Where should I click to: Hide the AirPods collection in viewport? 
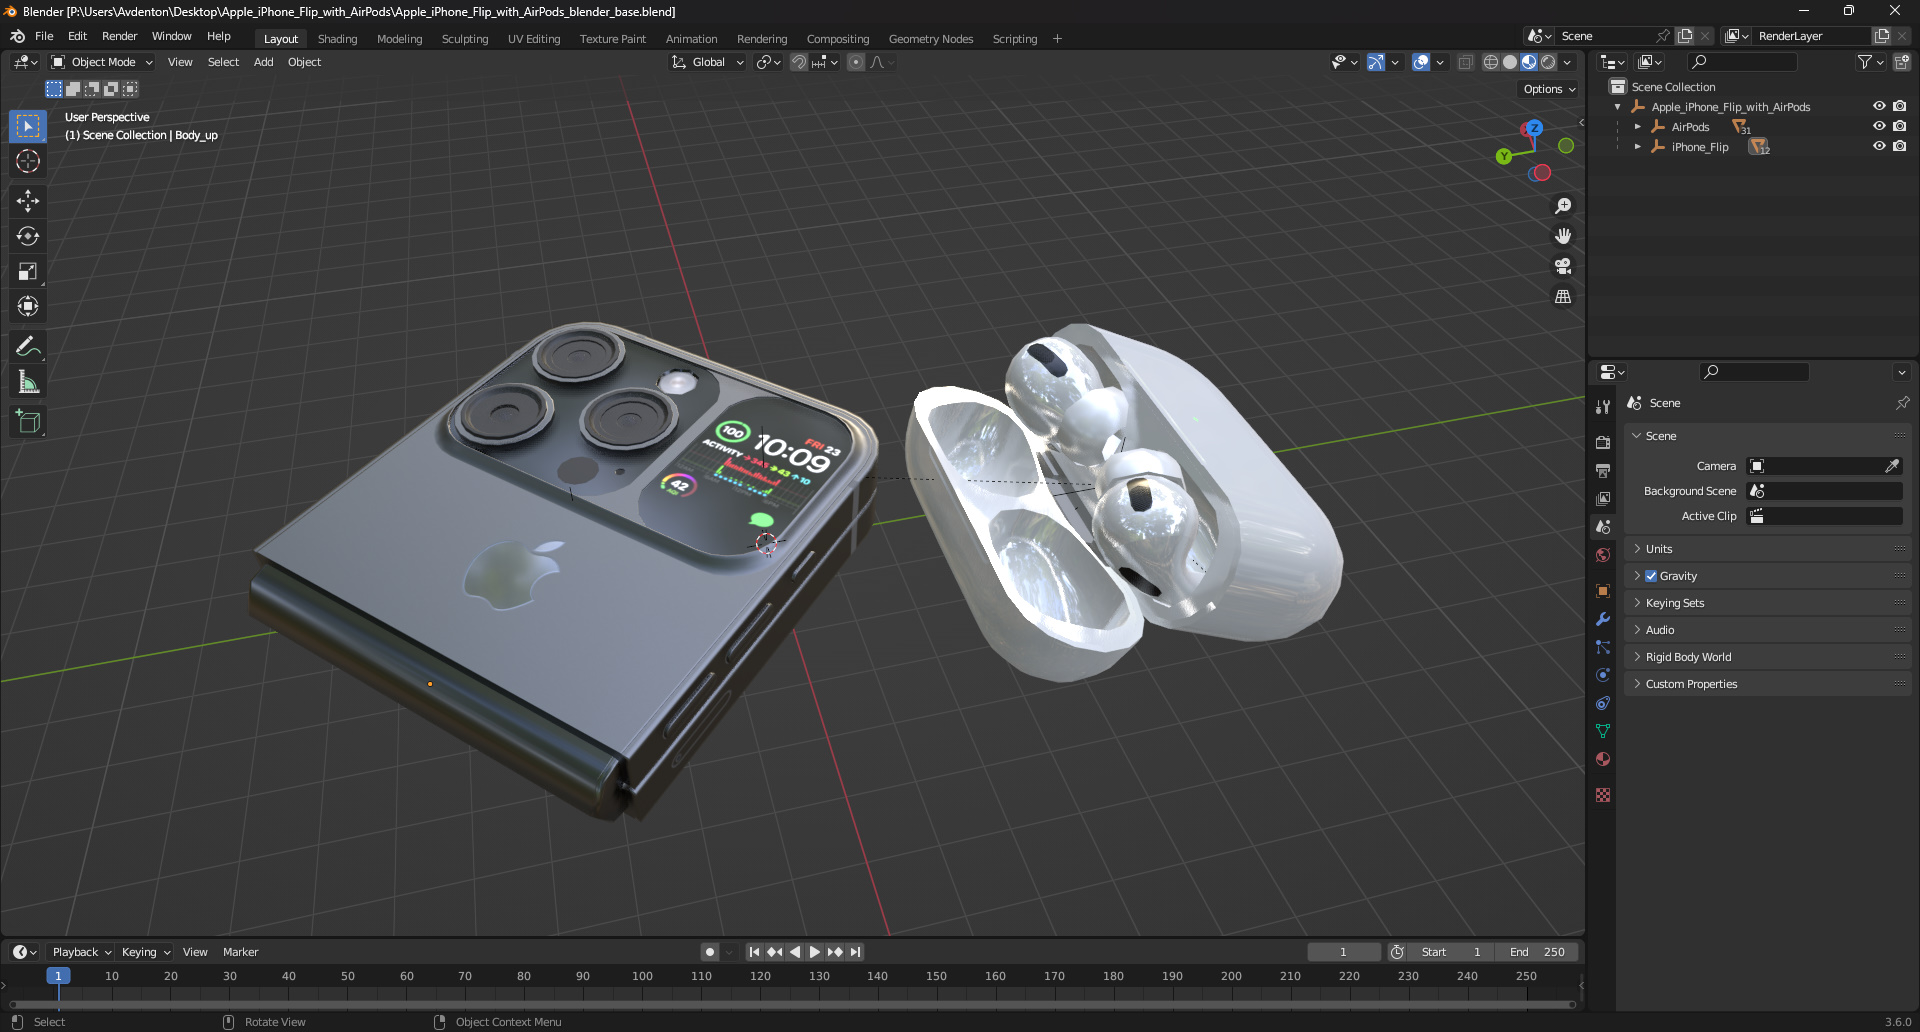[1879, 127]
